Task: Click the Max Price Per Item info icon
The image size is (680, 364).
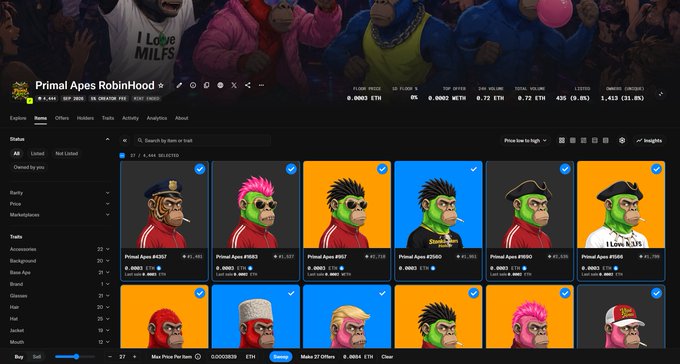Action: [198, 357]
